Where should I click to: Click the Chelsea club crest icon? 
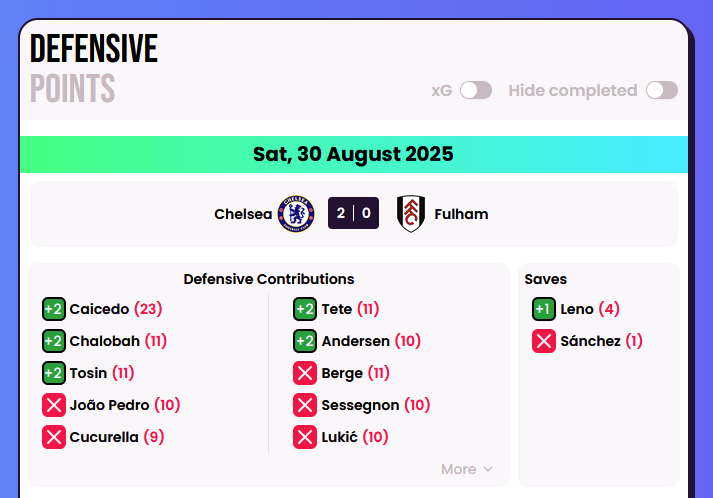point(296,214)
